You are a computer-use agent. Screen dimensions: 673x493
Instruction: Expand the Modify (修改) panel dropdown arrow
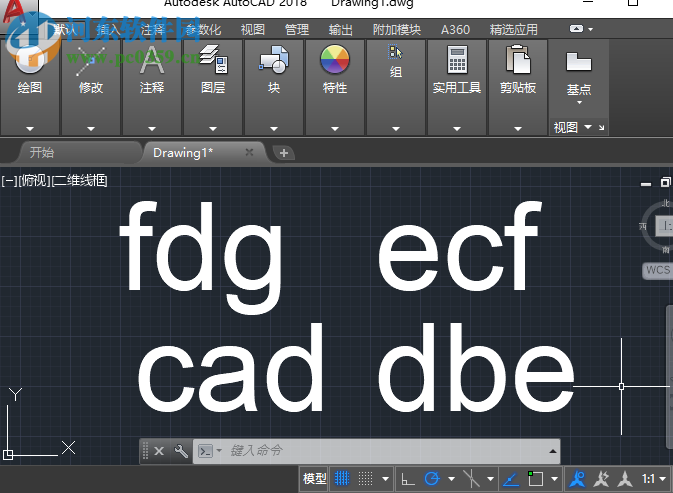tap(91, 129)
